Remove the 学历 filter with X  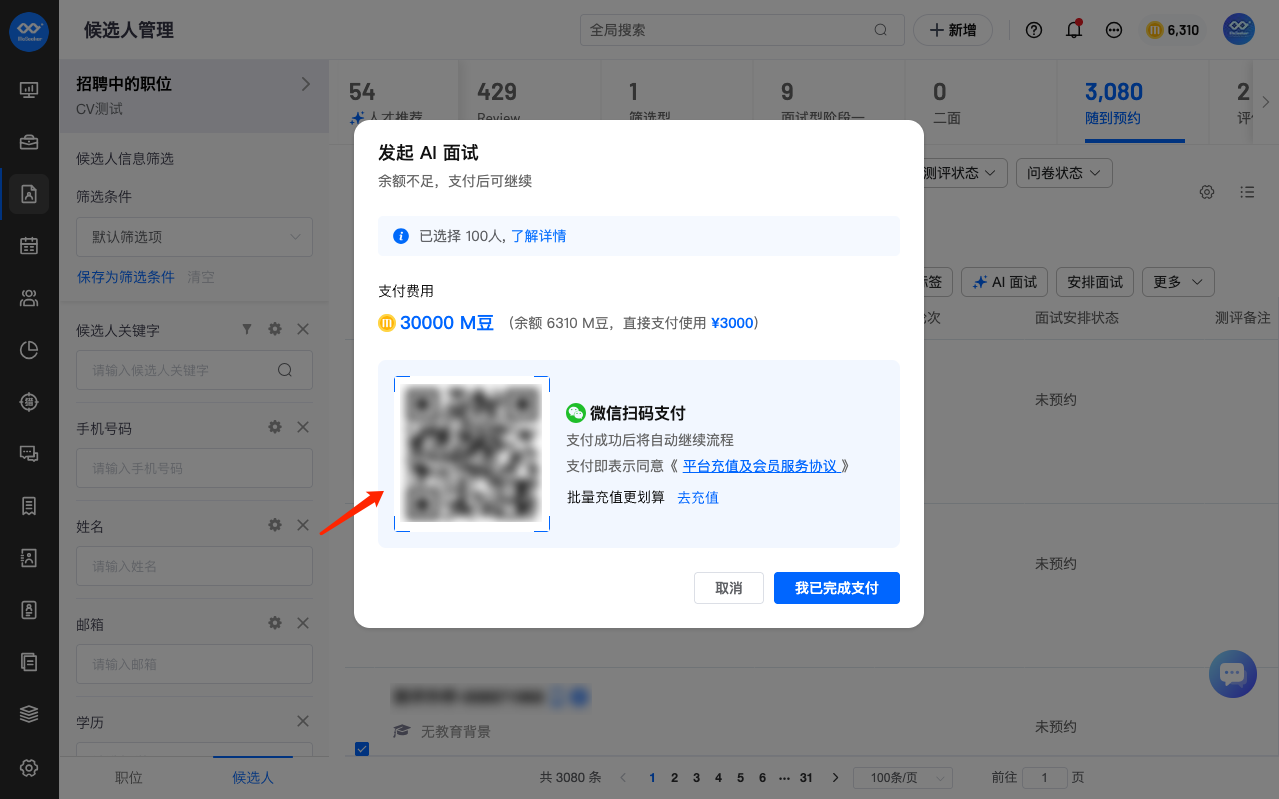pos(303,721)
